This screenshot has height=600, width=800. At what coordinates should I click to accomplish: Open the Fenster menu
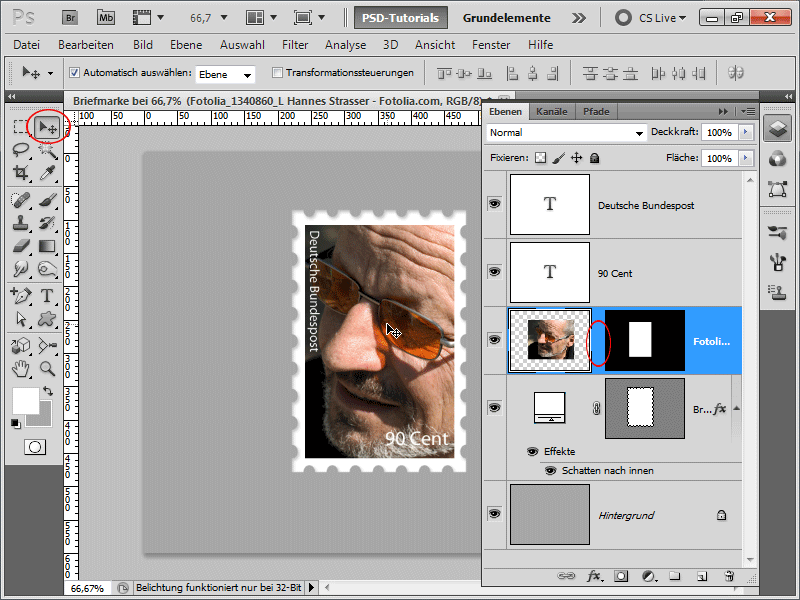(491, 45)
